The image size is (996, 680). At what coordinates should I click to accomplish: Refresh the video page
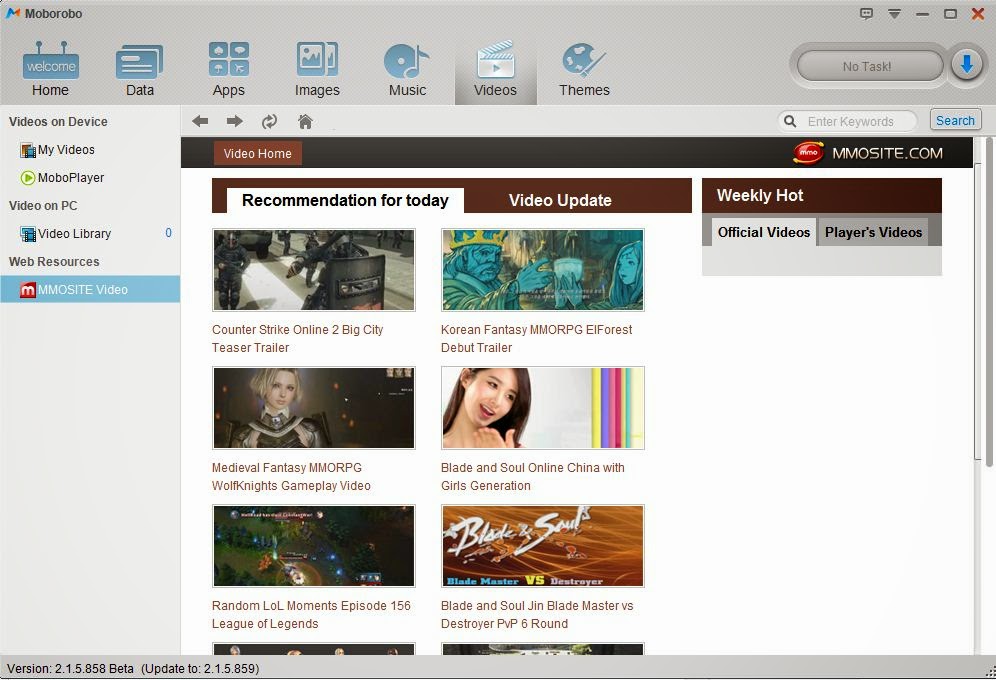[269, 121]
